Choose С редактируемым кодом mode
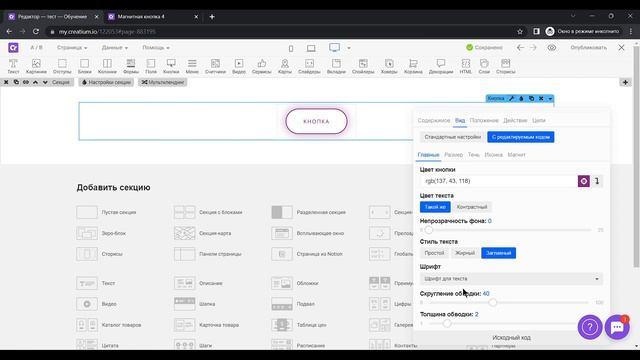640x360 pixels. point(521,137)
